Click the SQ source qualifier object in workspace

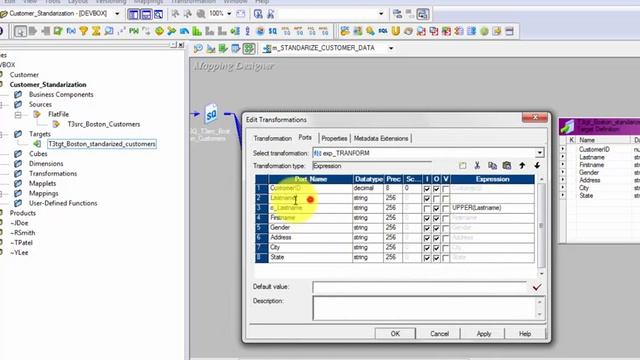point(211,114)
